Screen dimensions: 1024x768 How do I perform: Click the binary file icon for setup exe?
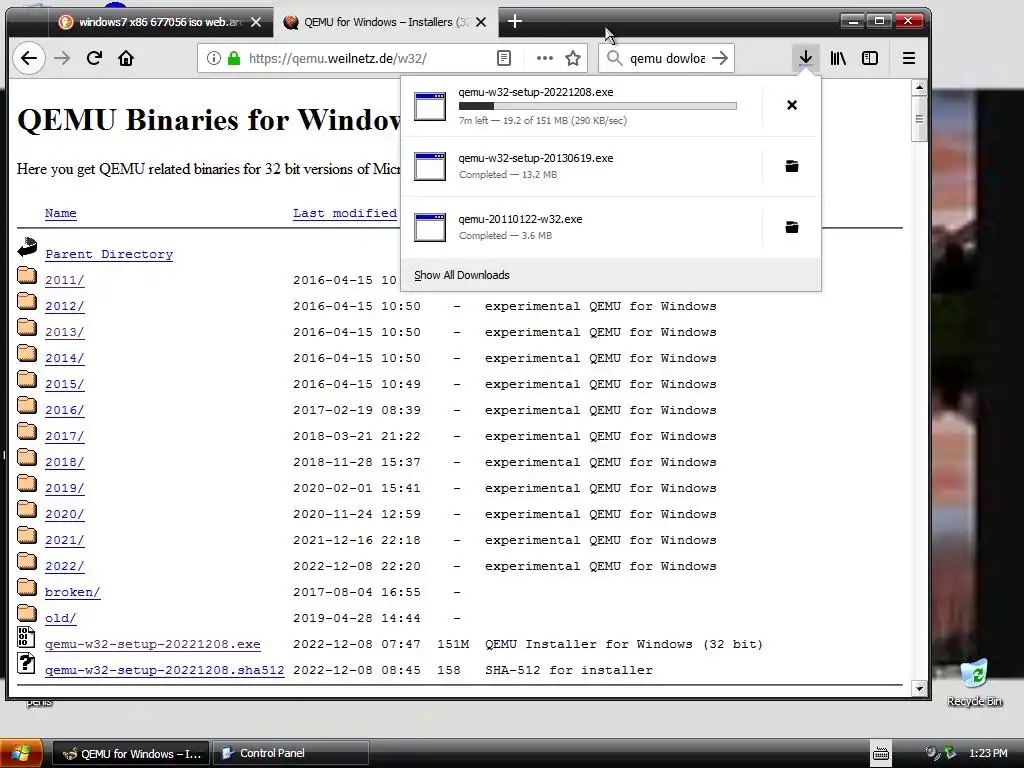click(x=26, y=637)
